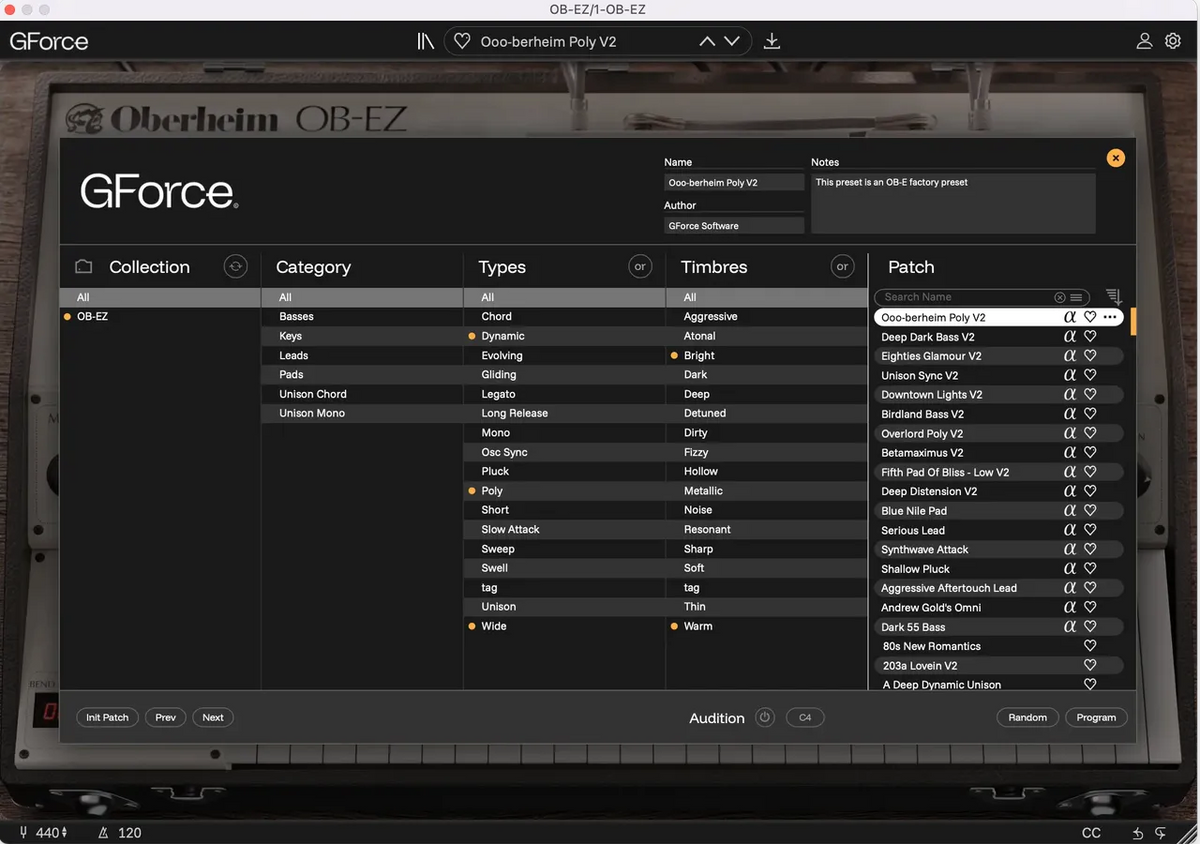This screenshot has height=844, width=1200.
Task: Click the Random button
Action: pos(1027,717)
